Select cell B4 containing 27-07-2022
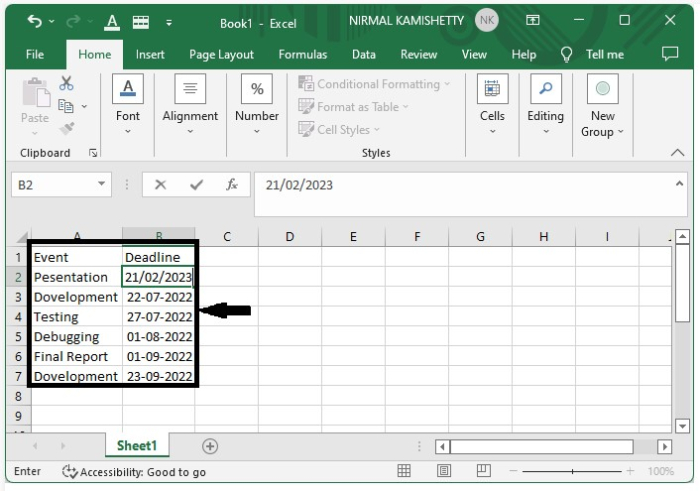 [159, 317]
